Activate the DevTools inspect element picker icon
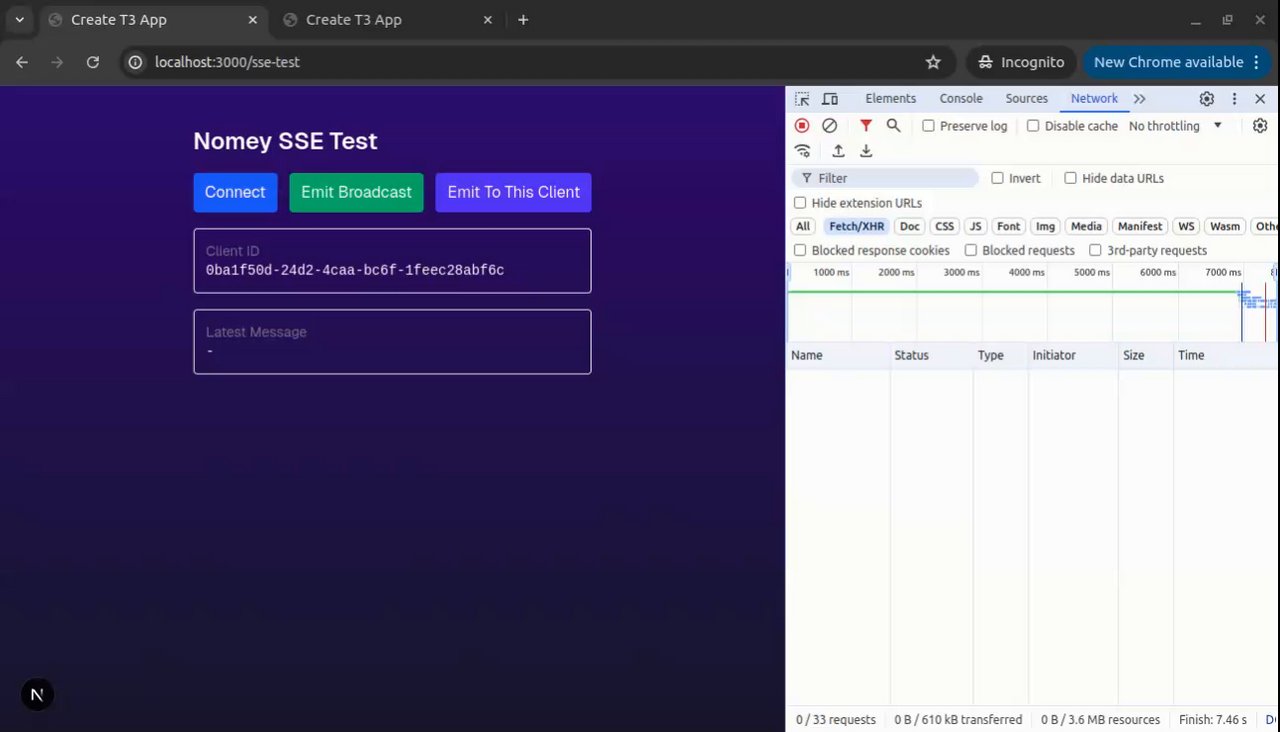1280x732 pixels. (802, 99)
